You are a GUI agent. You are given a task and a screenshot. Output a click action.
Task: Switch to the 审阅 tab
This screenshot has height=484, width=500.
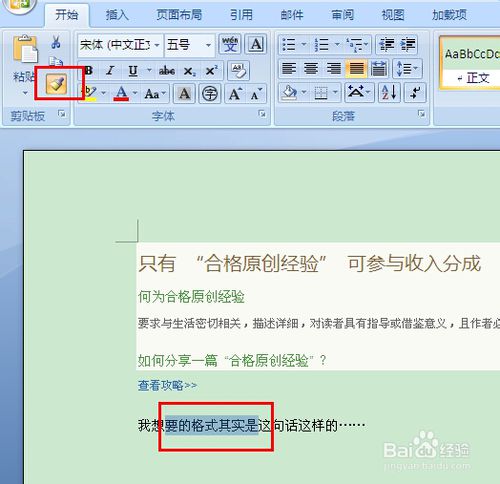343,15
